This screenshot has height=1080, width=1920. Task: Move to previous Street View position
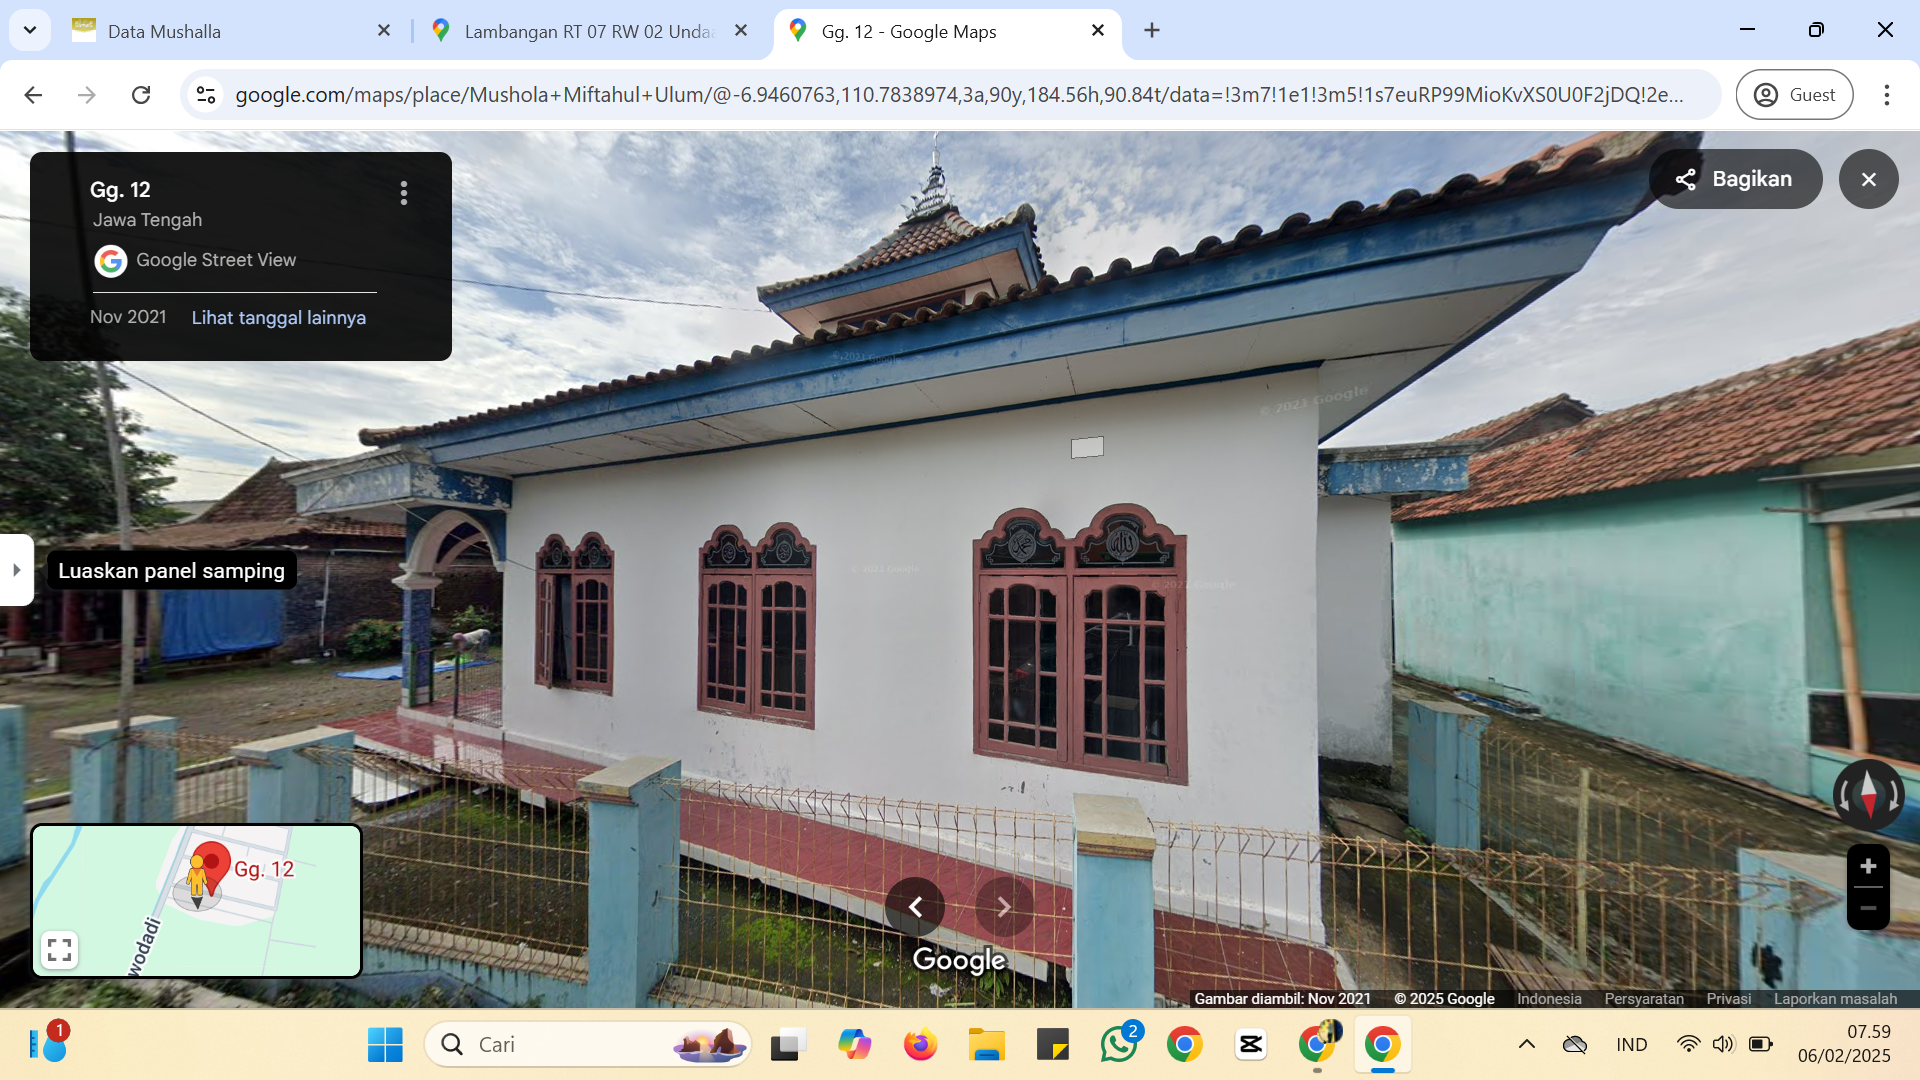pyautogui.click(x=915, y=907)
